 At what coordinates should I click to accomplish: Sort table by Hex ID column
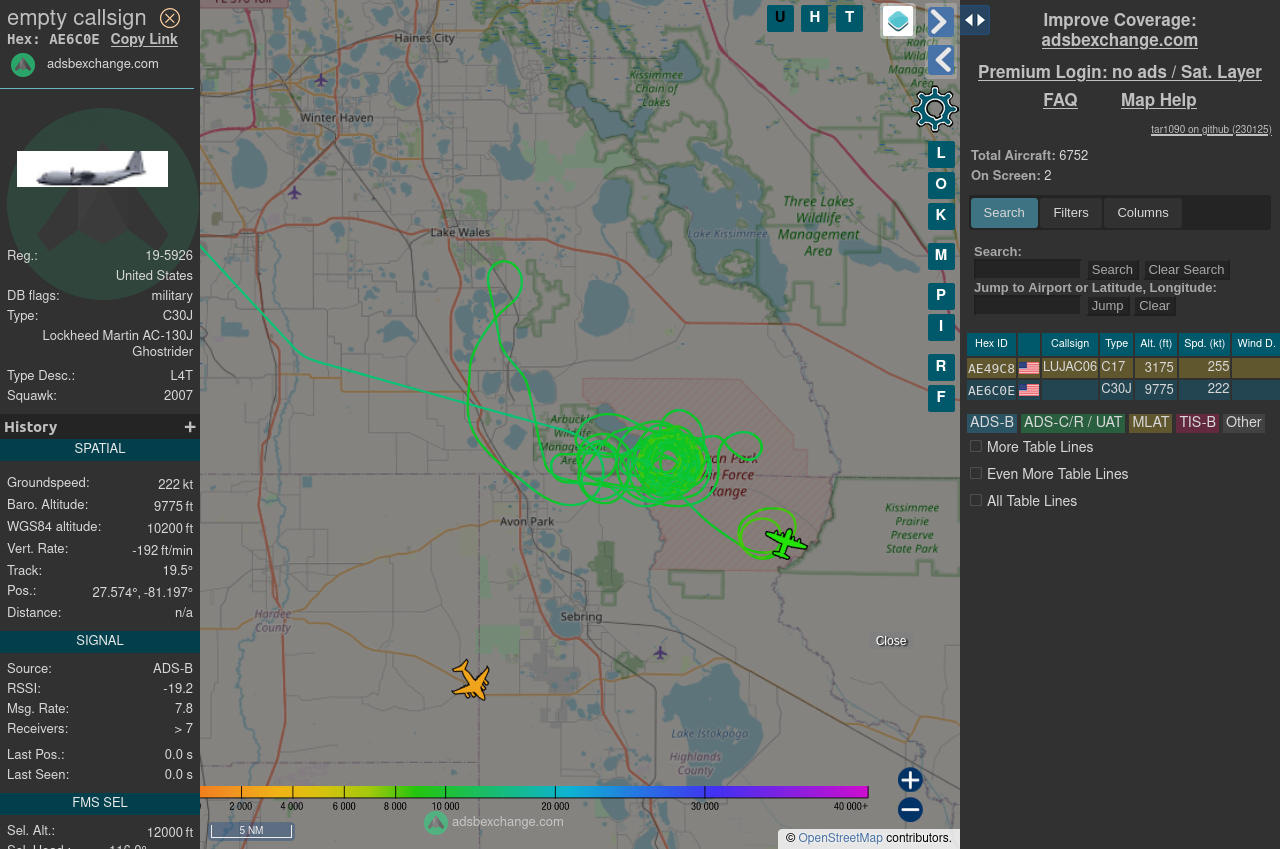991,344
